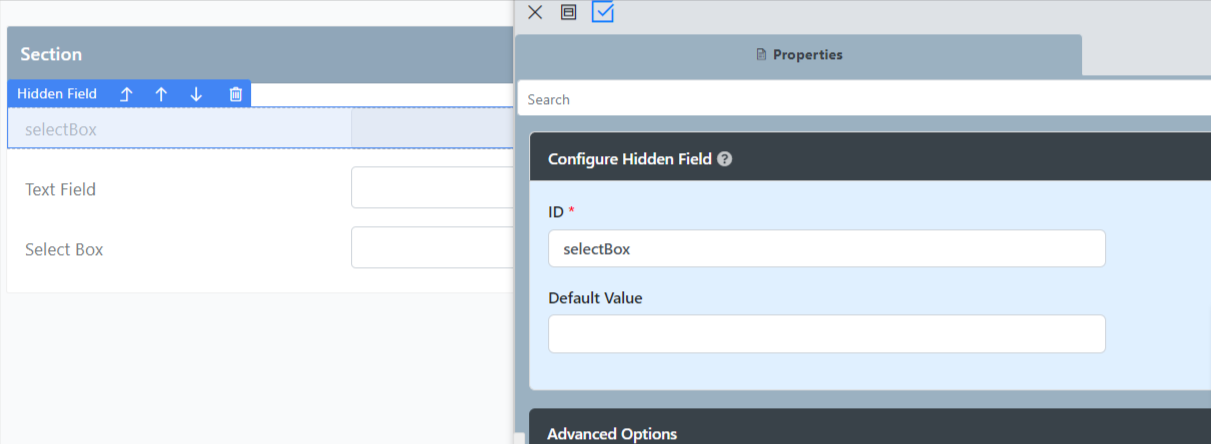
Task: Select the Text Field label in form
Action: click(x=61, y=189)
